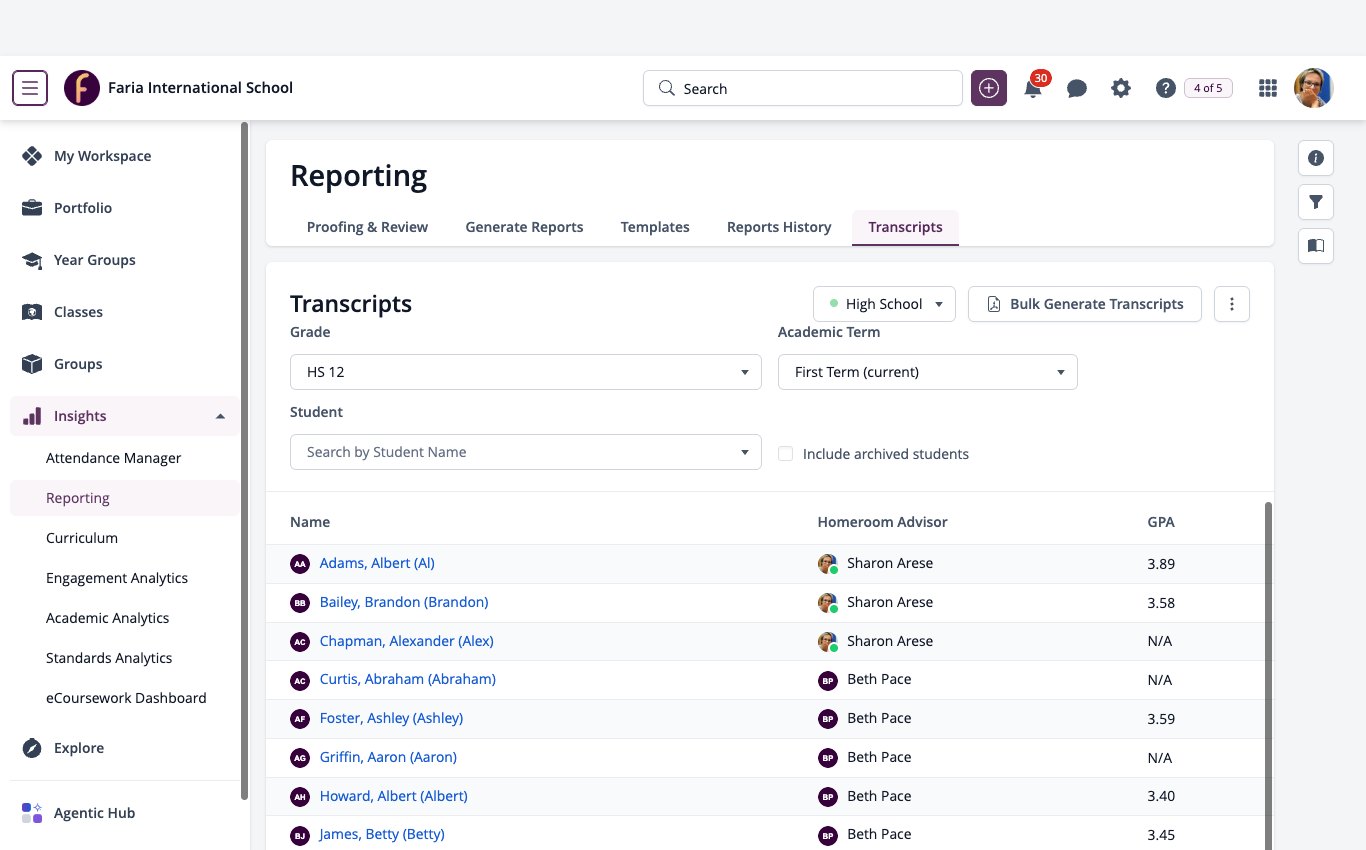Viewport: 1366px width, 850px height.
Task: Click GPA value 3.89
Action: (x=1161, y=564)
